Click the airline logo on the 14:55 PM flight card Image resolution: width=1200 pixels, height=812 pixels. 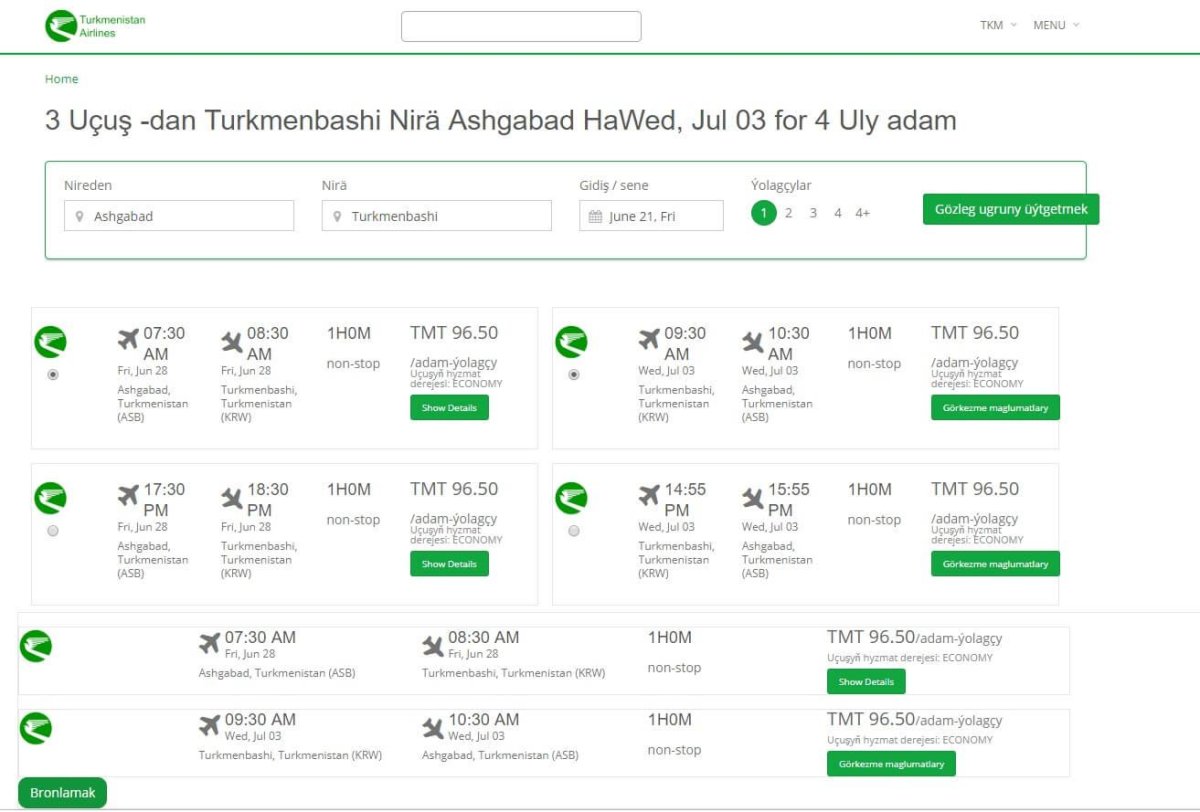[x=572, y=497]
